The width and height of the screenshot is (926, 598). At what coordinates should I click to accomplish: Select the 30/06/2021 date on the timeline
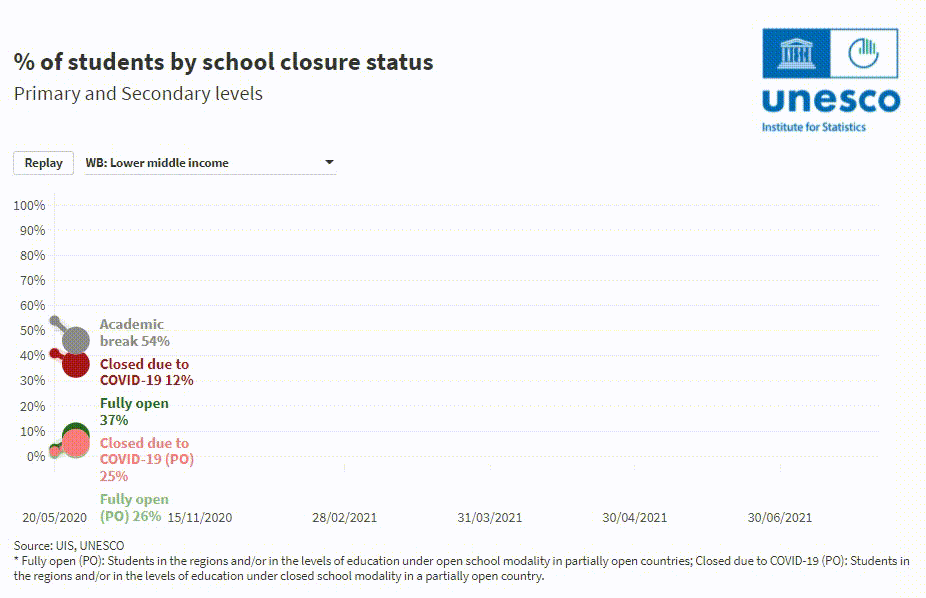tap(780, 518)
